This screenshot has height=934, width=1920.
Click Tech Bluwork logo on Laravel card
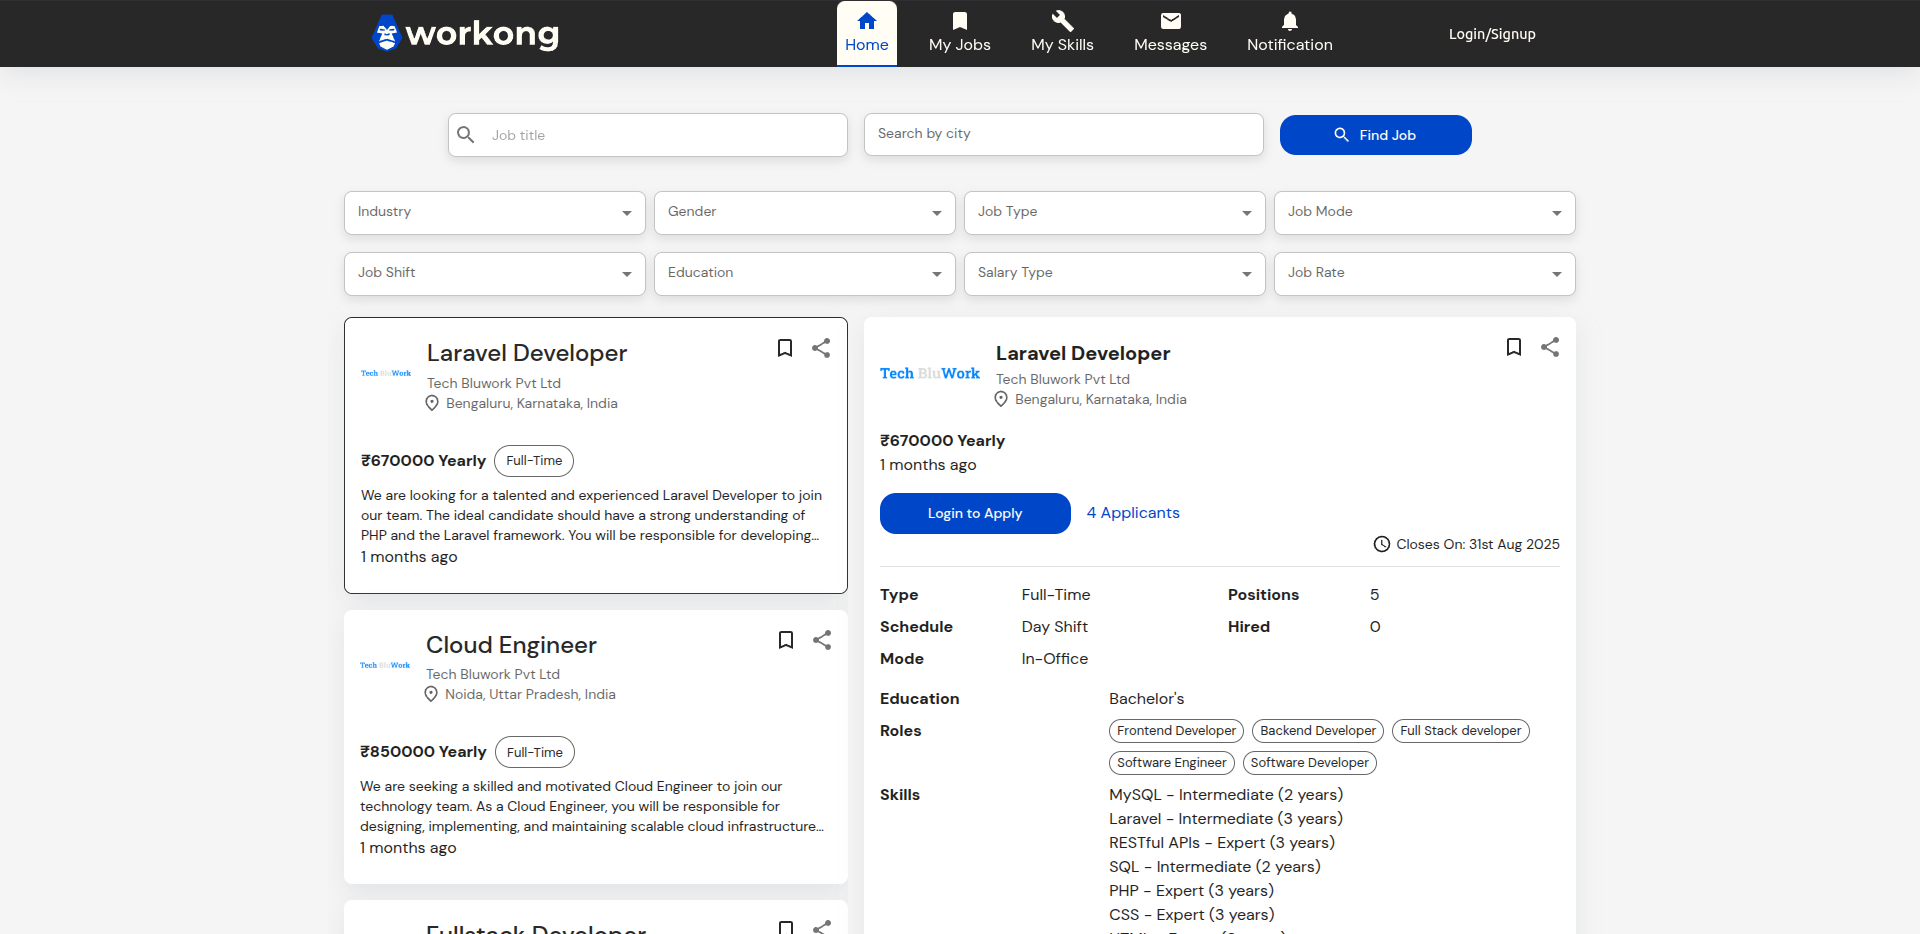pos(386,373)
